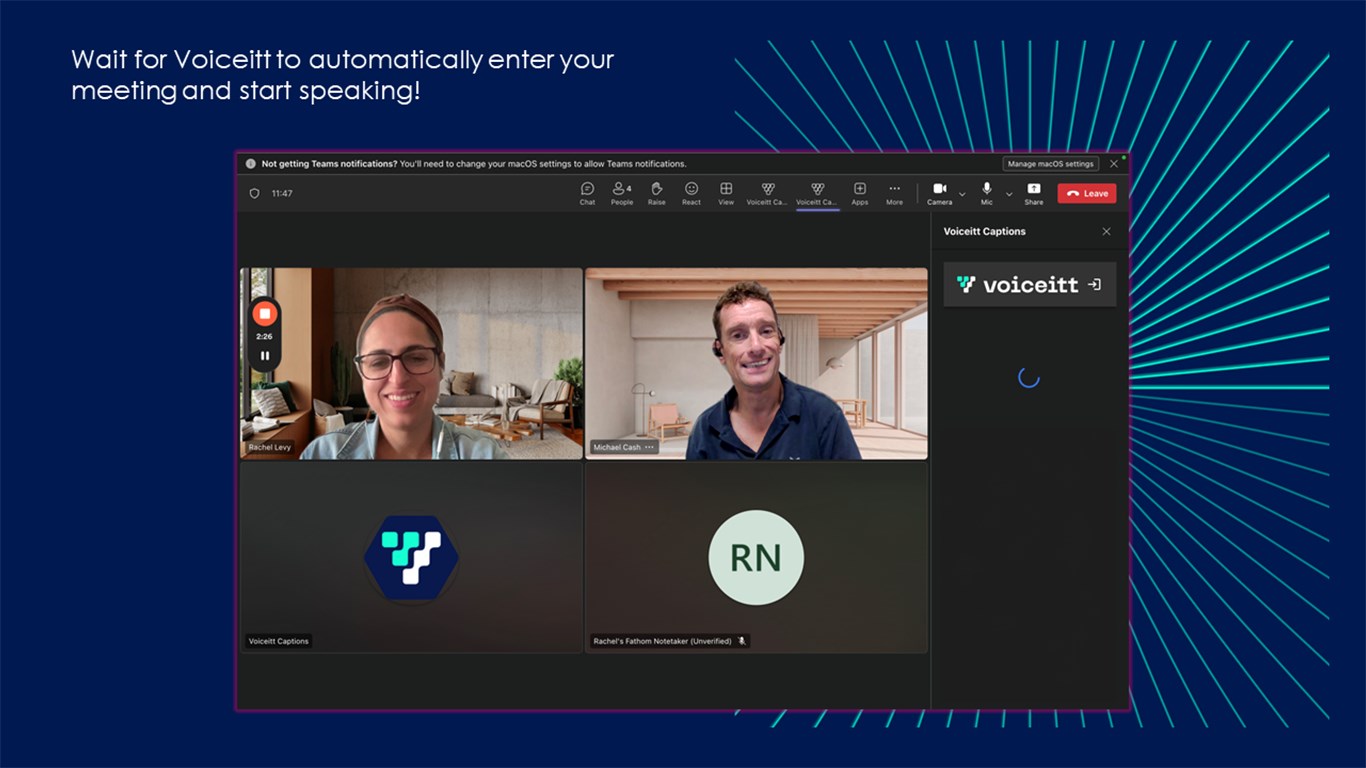The image size is (1366, 768).
Task: Select Rachel Levy's video tile
Action: point(411,363)
